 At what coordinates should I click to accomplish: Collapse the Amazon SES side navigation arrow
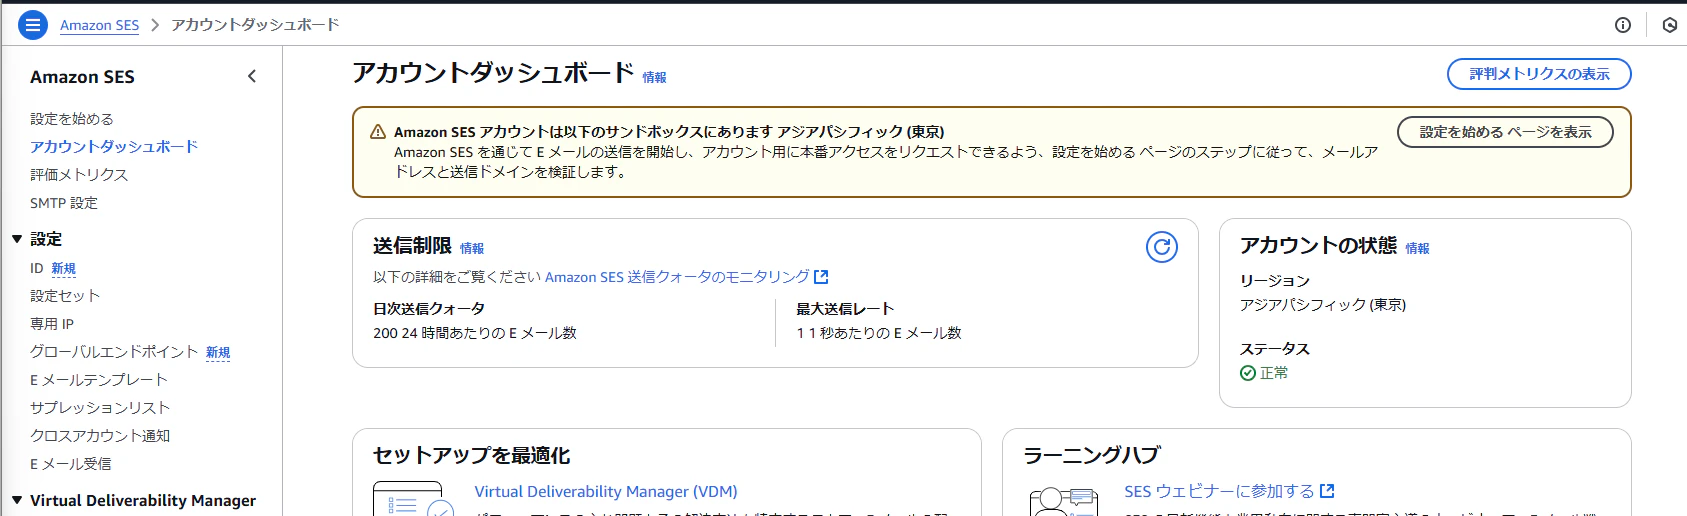(252, 76)
